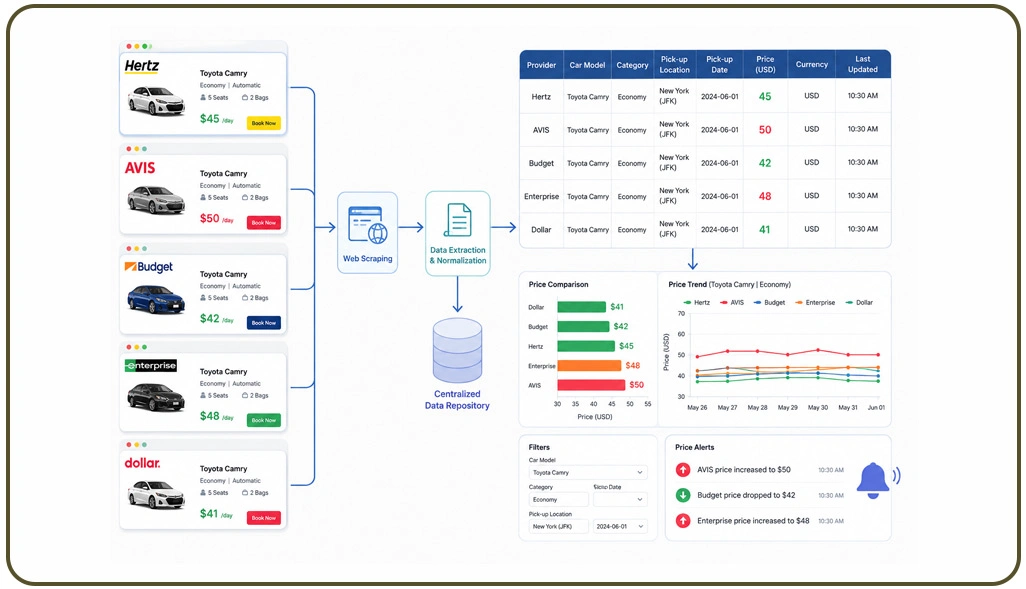Click the Pick-up Location column header
The image size is (1026, 589).
pos(675,65)
